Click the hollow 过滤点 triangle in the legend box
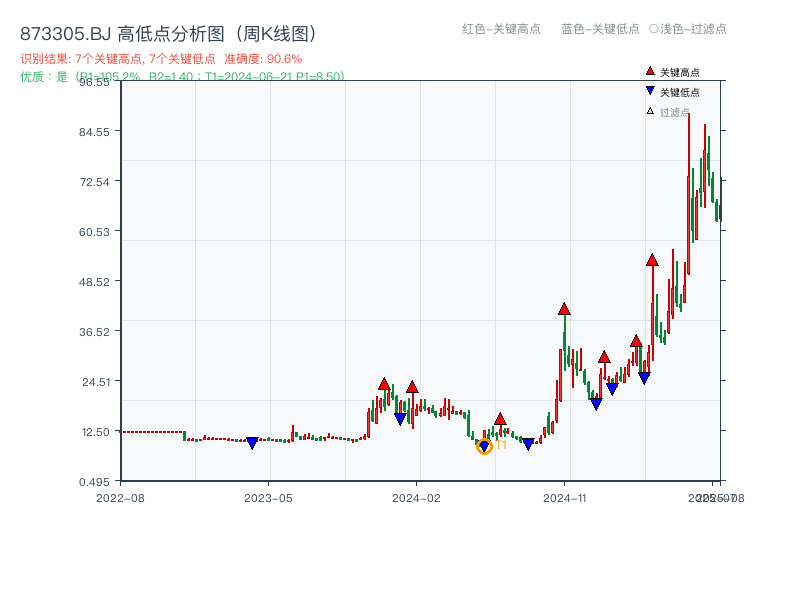The height and width of the screenshot is (600, 800). point(649,110)
